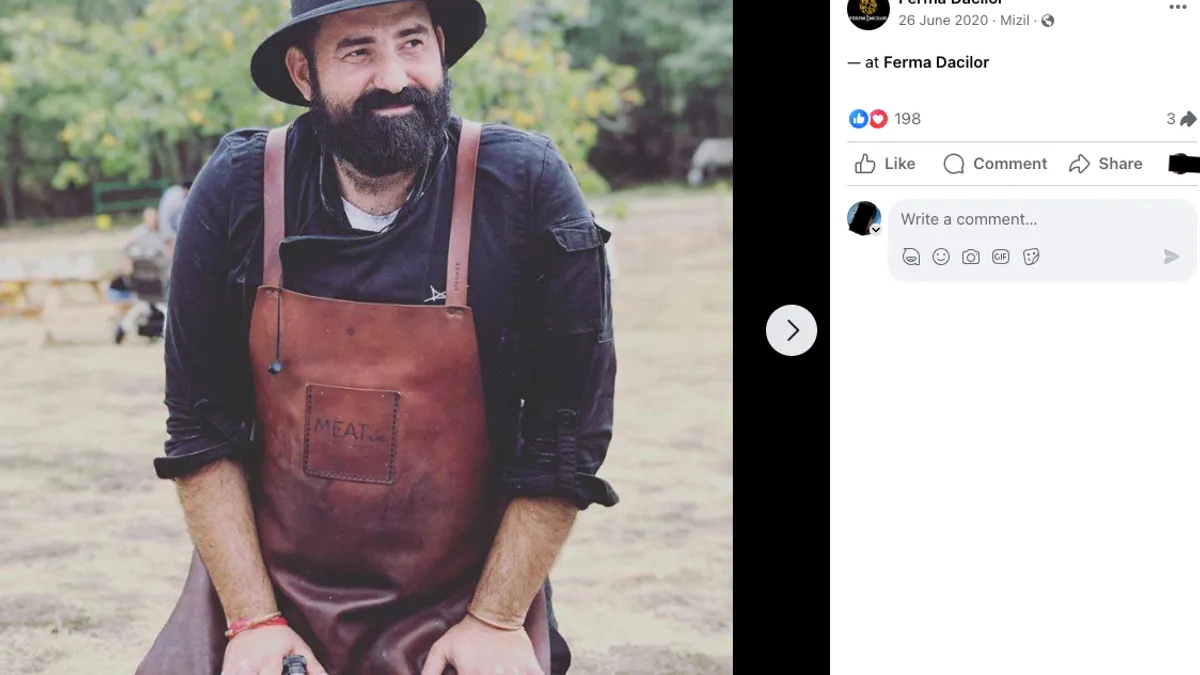Go to the next photo with arrow
Image resolution: width=1200 pixels, height=675 pixels.
pyautogui.click(x=791, y=330)
